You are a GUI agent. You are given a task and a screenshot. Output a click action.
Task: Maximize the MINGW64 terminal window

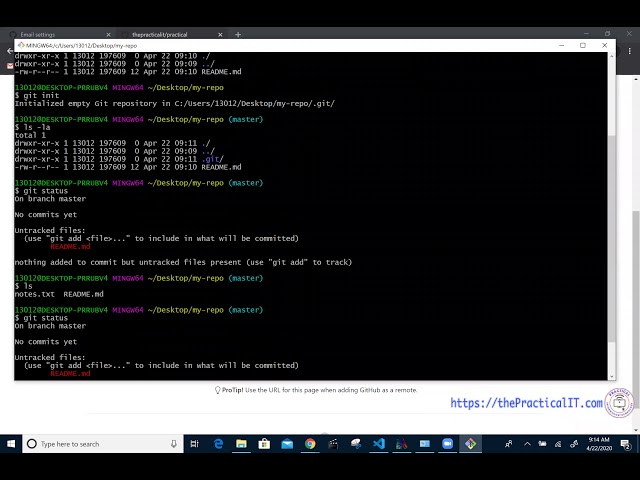click(x=583, y=45)
